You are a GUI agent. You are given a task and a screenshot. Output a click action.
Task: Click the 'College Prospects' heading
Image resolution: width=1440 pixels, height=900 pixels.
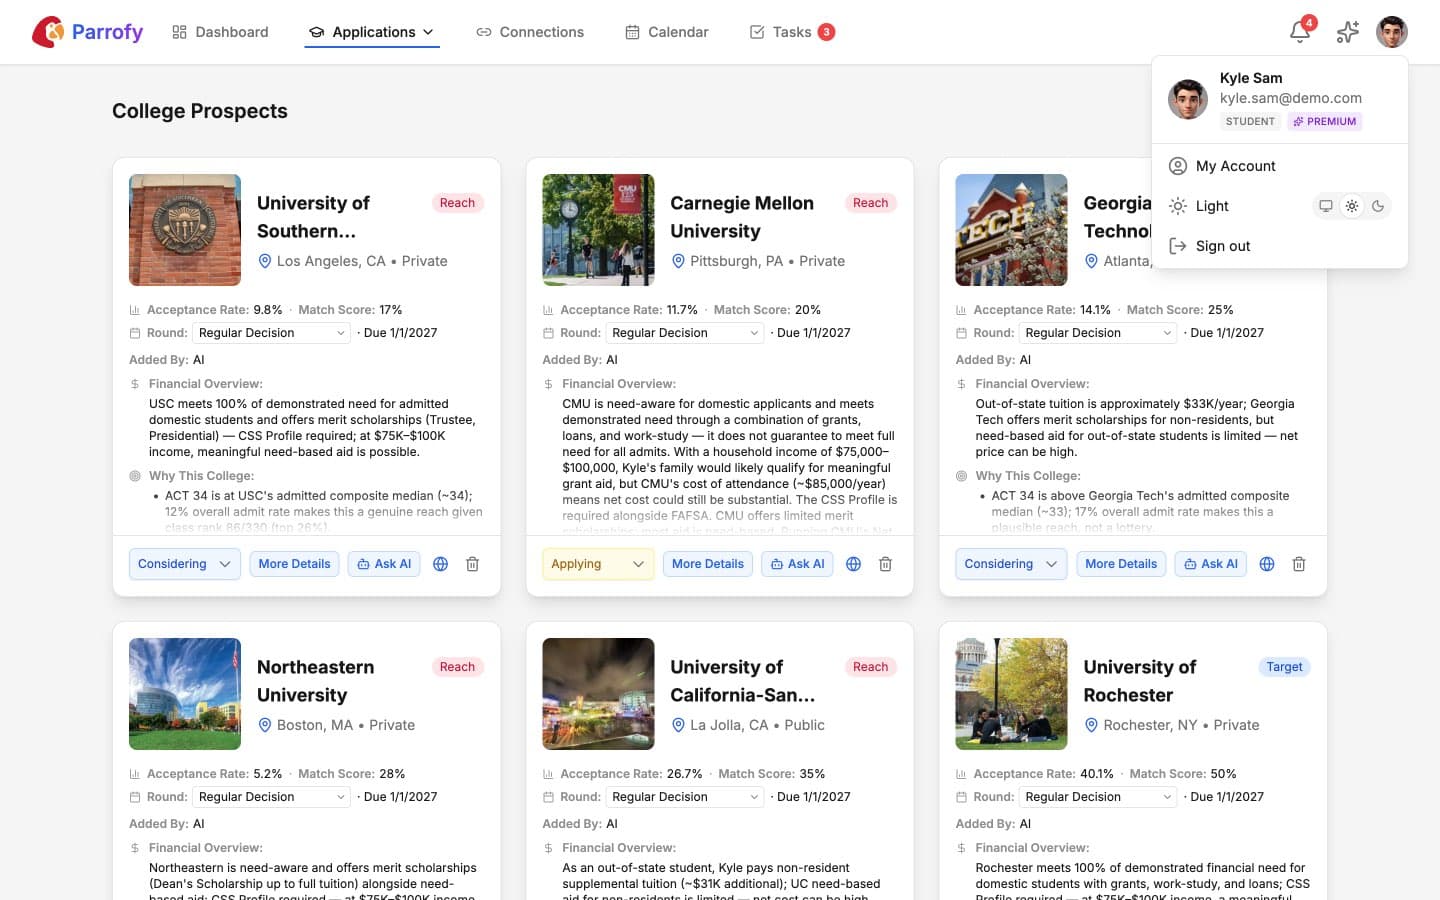click(x=200, y=111)
